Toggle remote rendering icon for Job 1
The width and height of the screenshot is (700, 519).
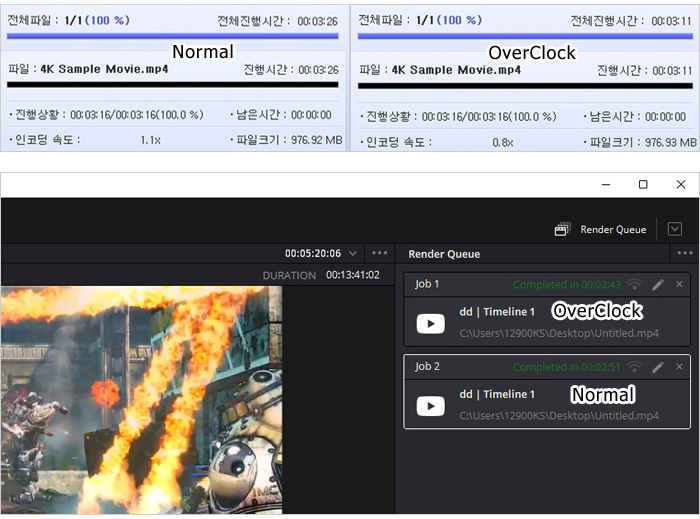click(x=634, y=284)
